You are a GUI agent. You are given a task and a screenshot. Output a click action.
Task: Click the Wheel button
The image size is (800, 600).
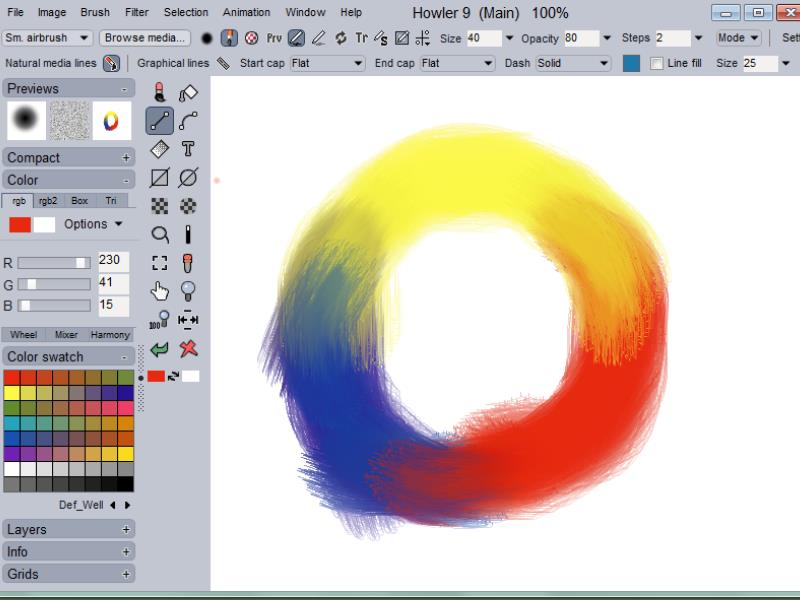click(x=23, y=335)
